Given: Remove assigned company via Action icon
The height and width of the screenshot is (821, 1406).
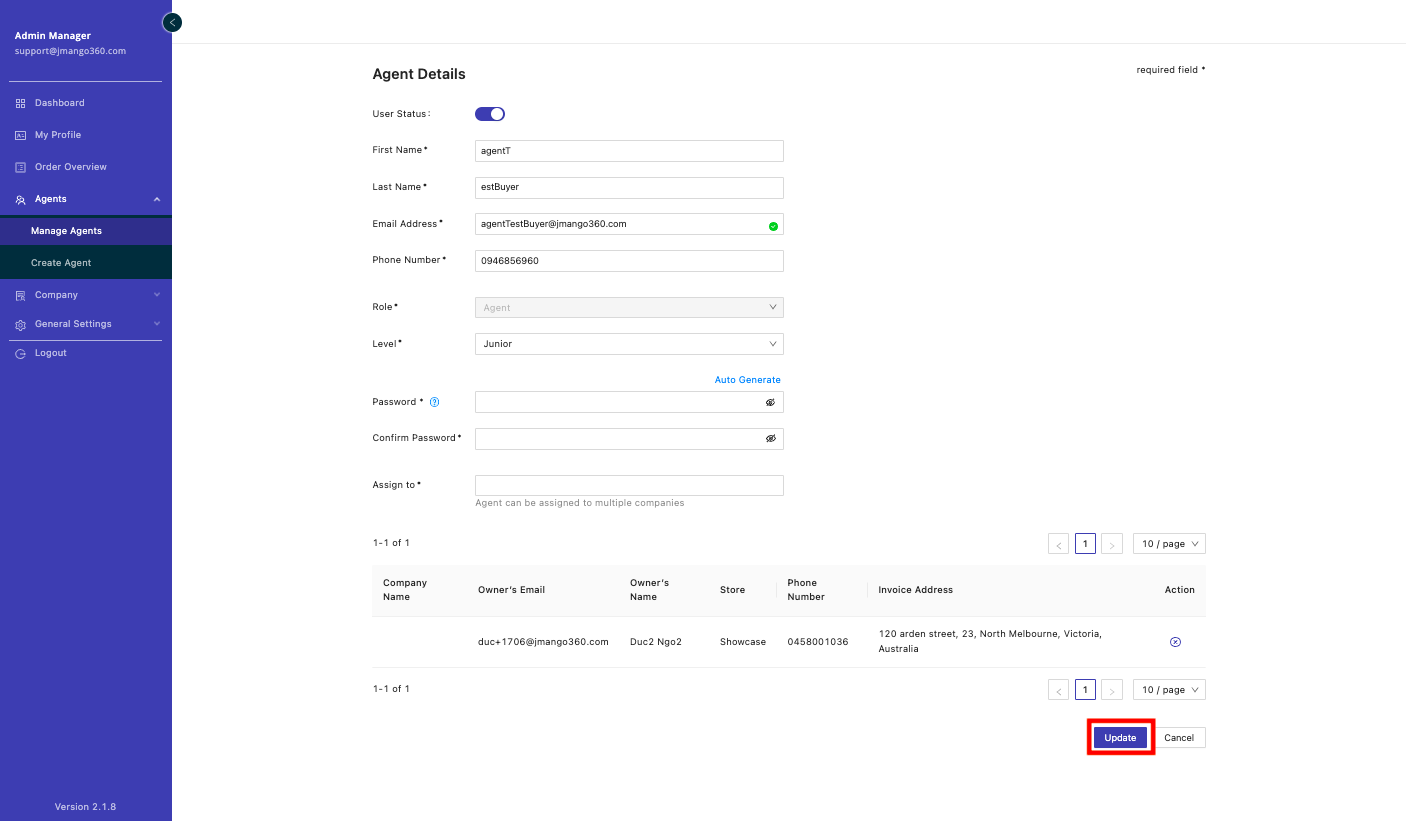Looking at the screenshot, I should 1175,642.
